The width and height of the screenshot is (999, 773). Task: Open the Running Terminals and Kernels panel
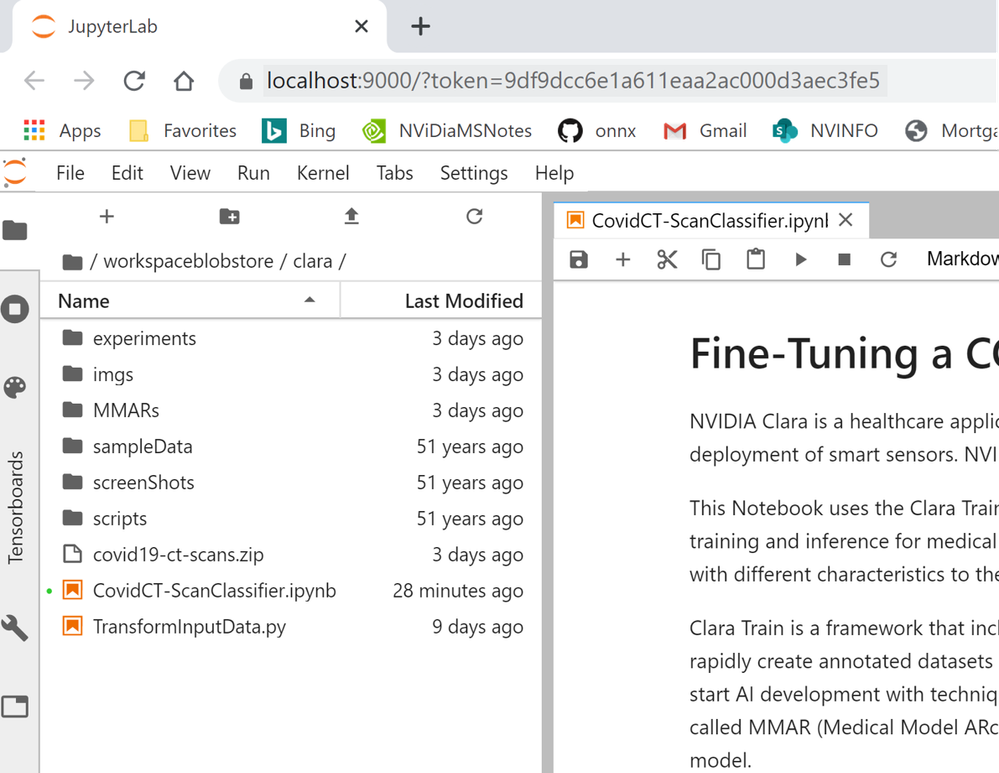click(15, 309)
